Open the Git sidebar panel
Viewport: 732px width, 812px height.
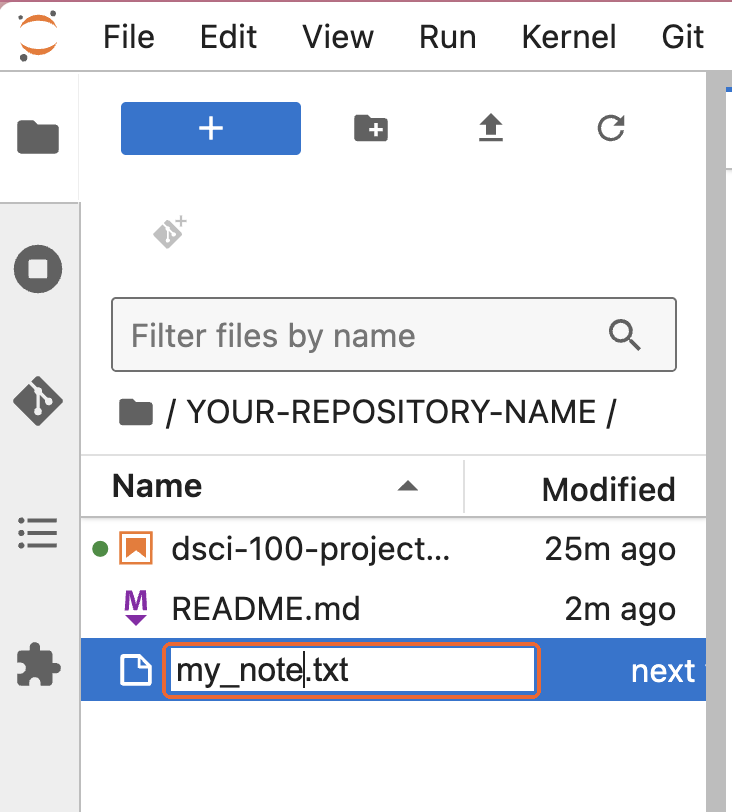(38, 401)
